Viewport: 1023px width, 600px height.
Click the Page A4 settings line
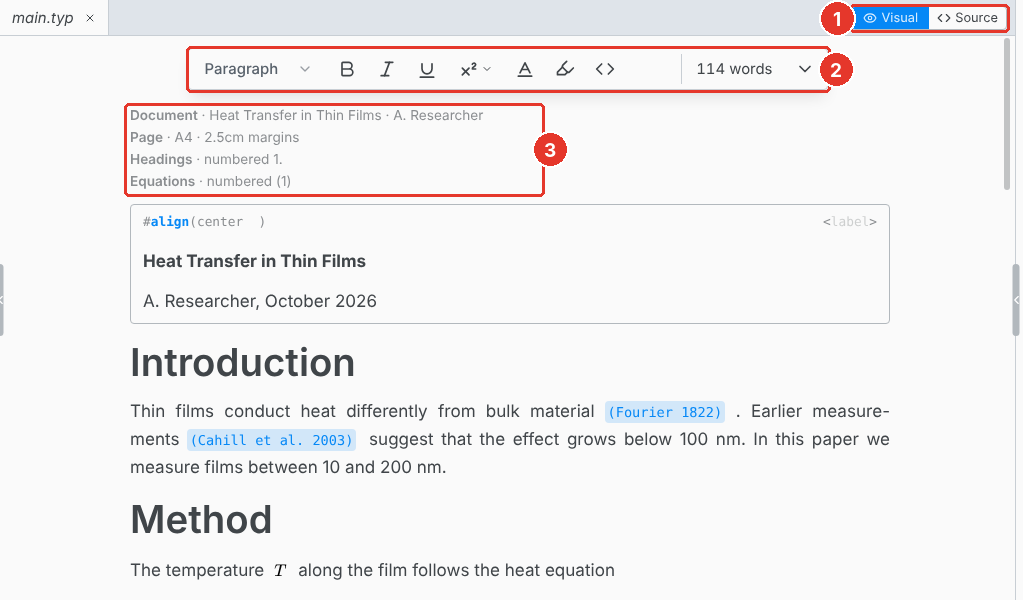click(215, 138)
